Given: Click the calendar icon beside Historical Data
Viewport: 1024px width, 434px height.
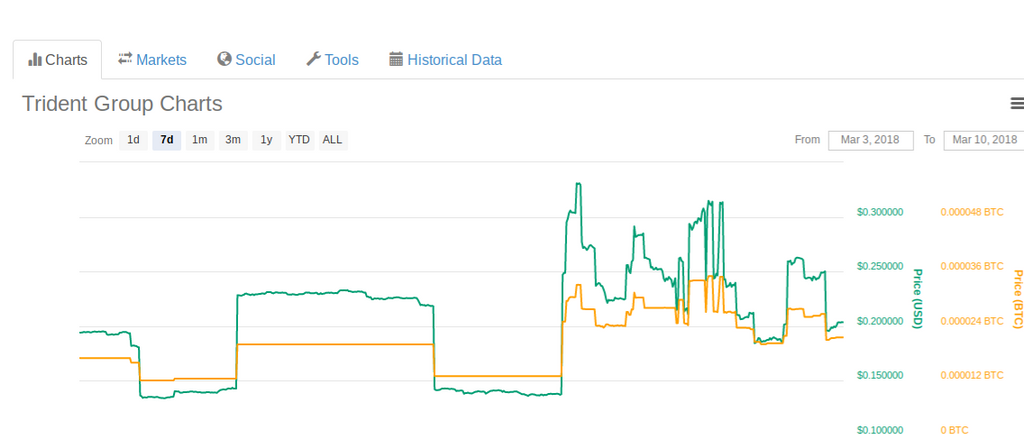Looking at the screenshot, I should coord(396,59).
